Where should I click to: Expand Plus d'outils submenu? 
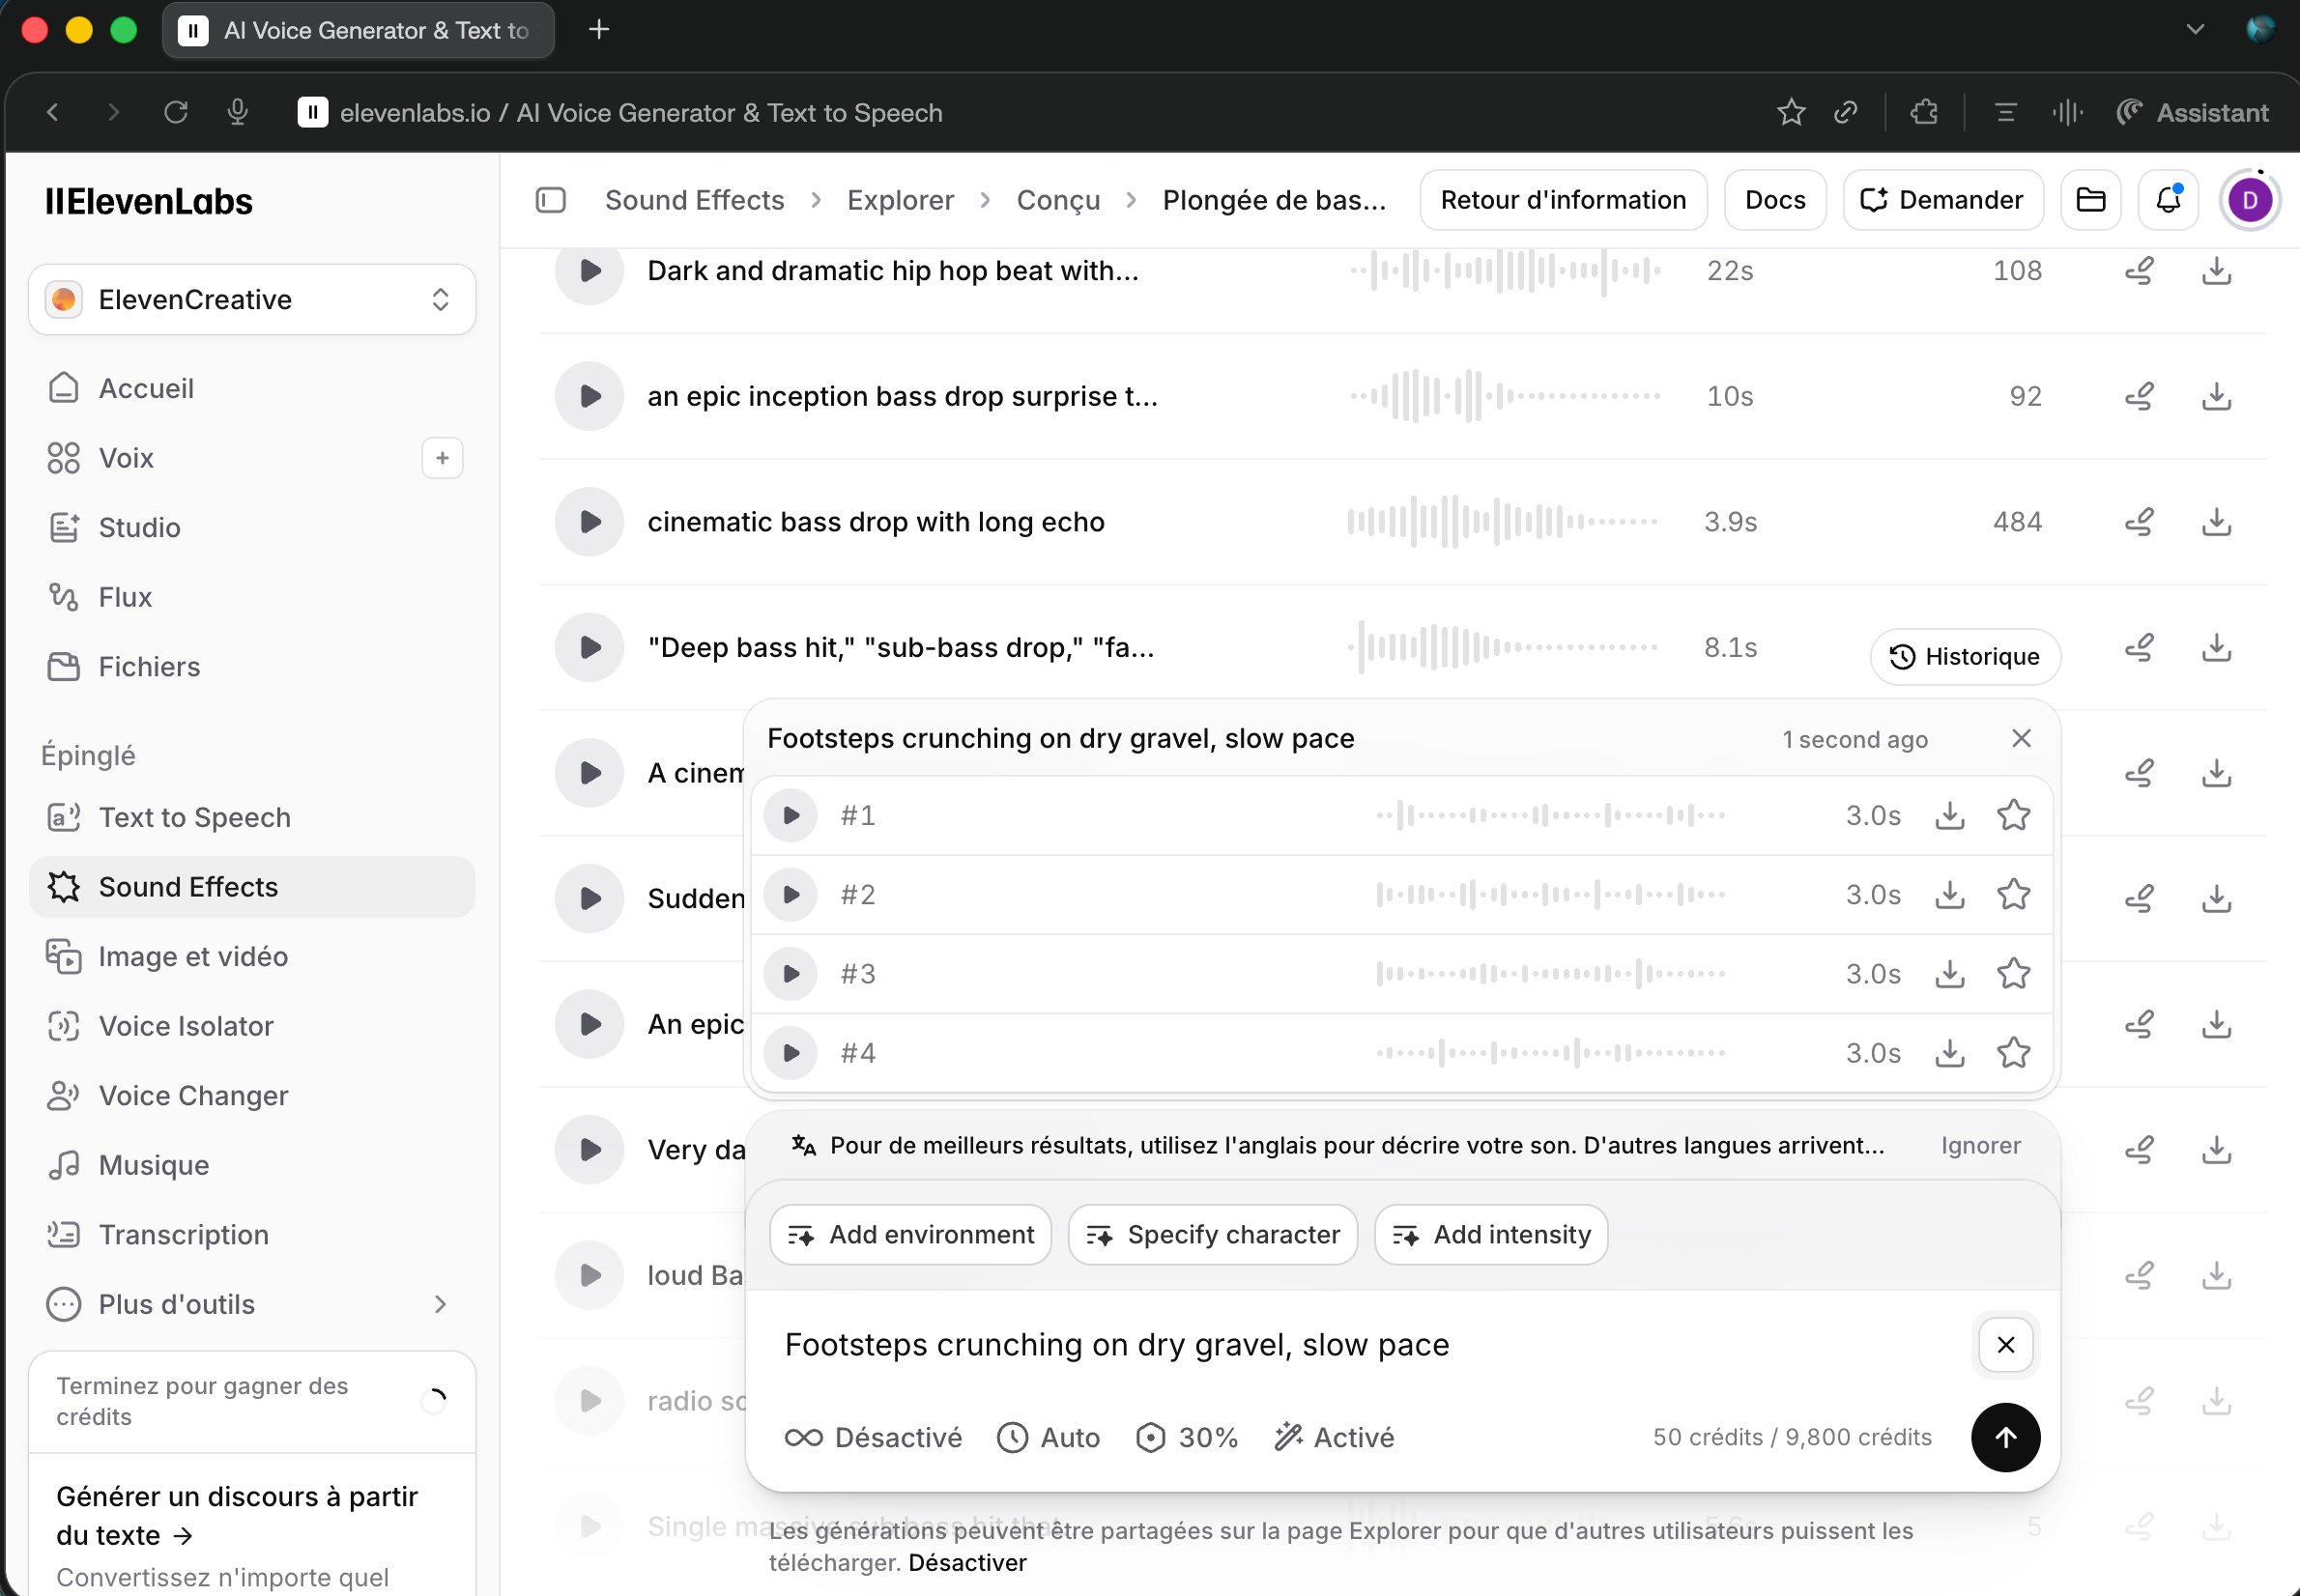252,1304
